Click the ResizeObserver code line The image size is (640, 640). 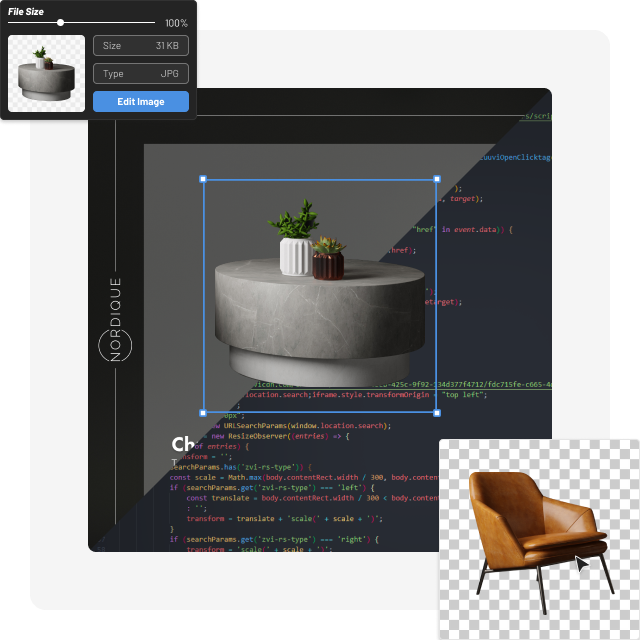click(290, 439)
